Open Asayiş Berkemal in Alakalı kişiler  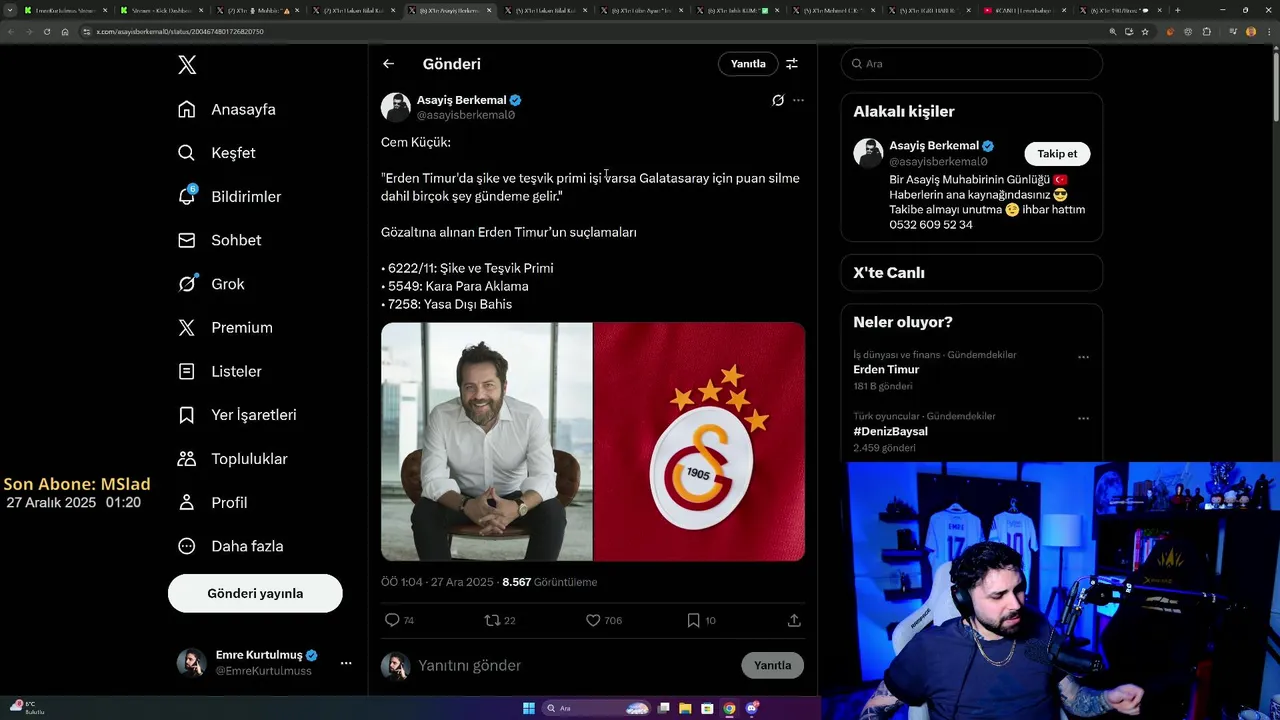point(934,146)
